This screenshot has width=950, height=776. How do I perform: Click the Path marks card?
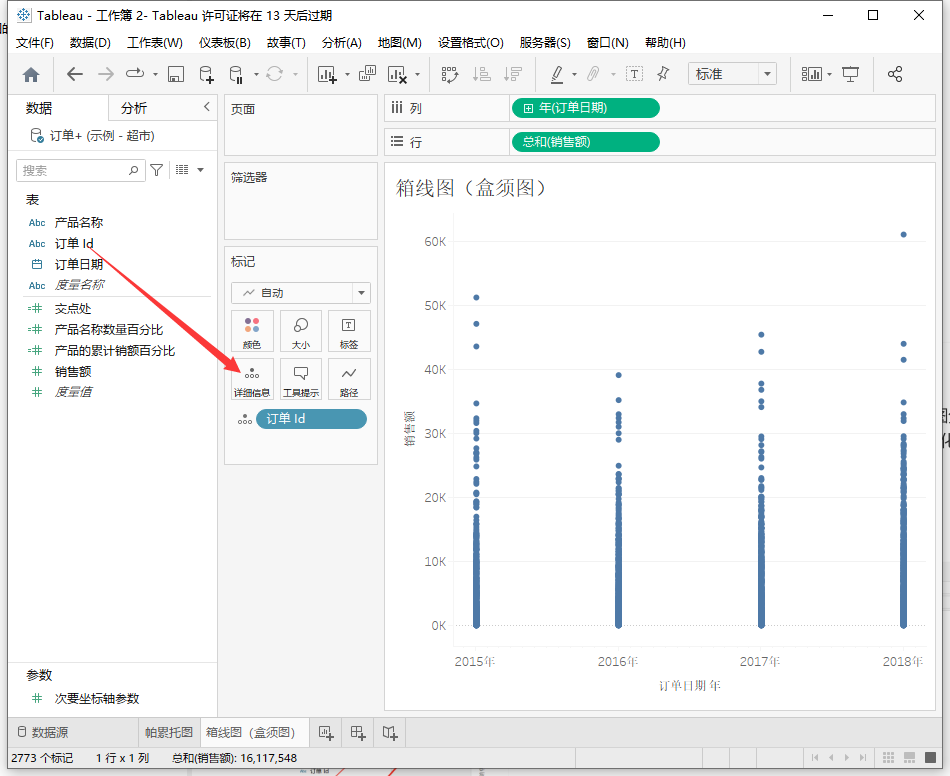tap(349, 379)
